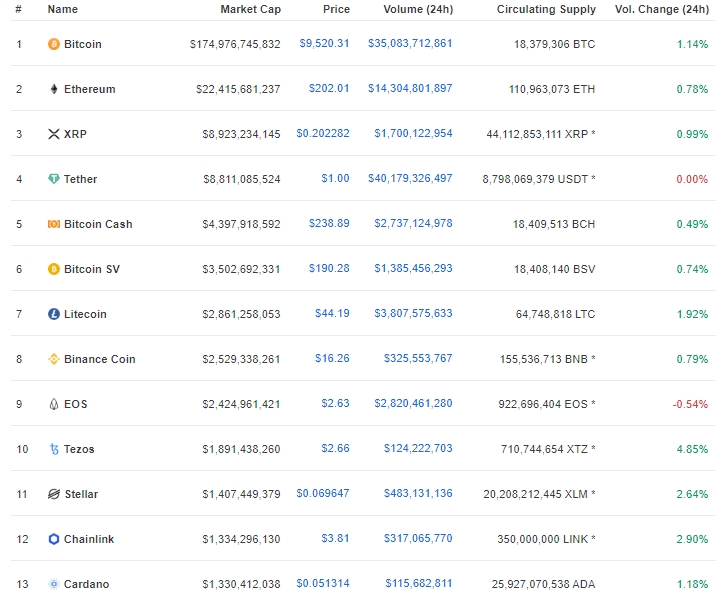716x595 pixels.
Task: Click Litecoin price $44.19
Action: [x=332, y=313]
